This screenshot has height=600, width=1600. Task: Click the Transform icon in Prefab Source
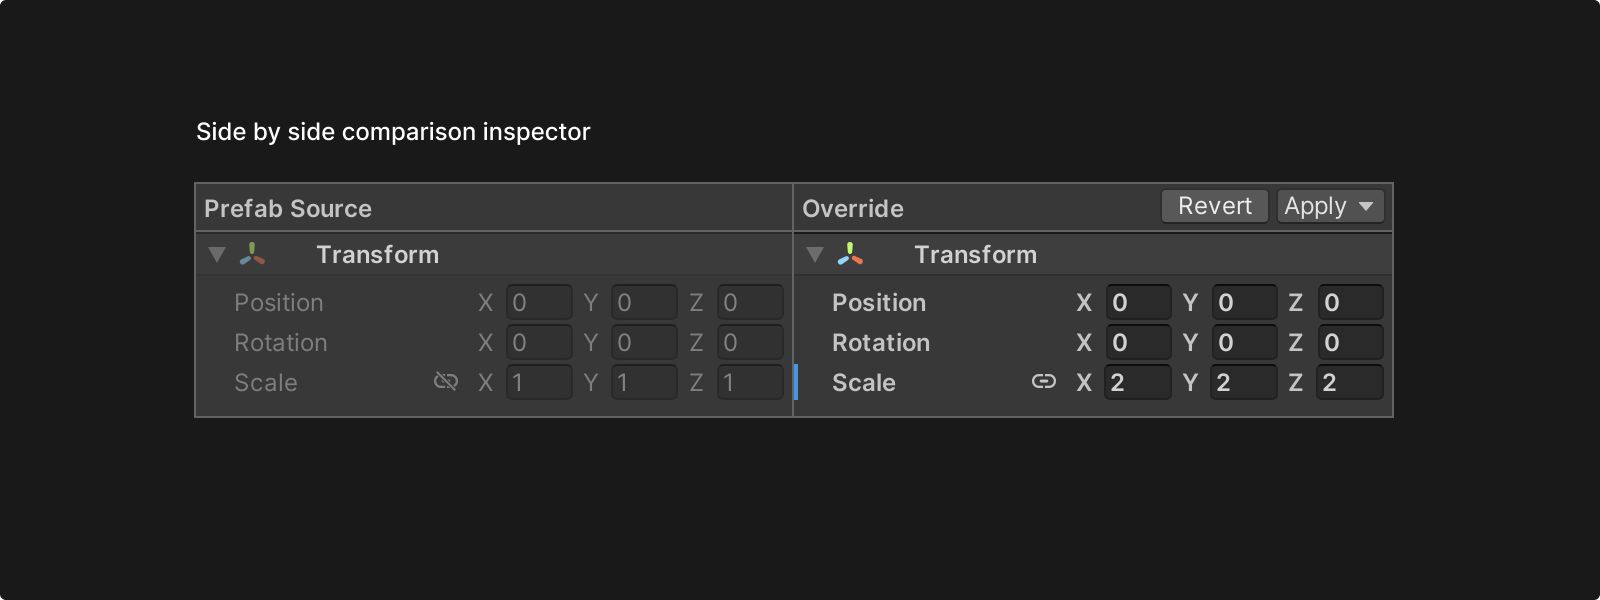coord(253,255)
